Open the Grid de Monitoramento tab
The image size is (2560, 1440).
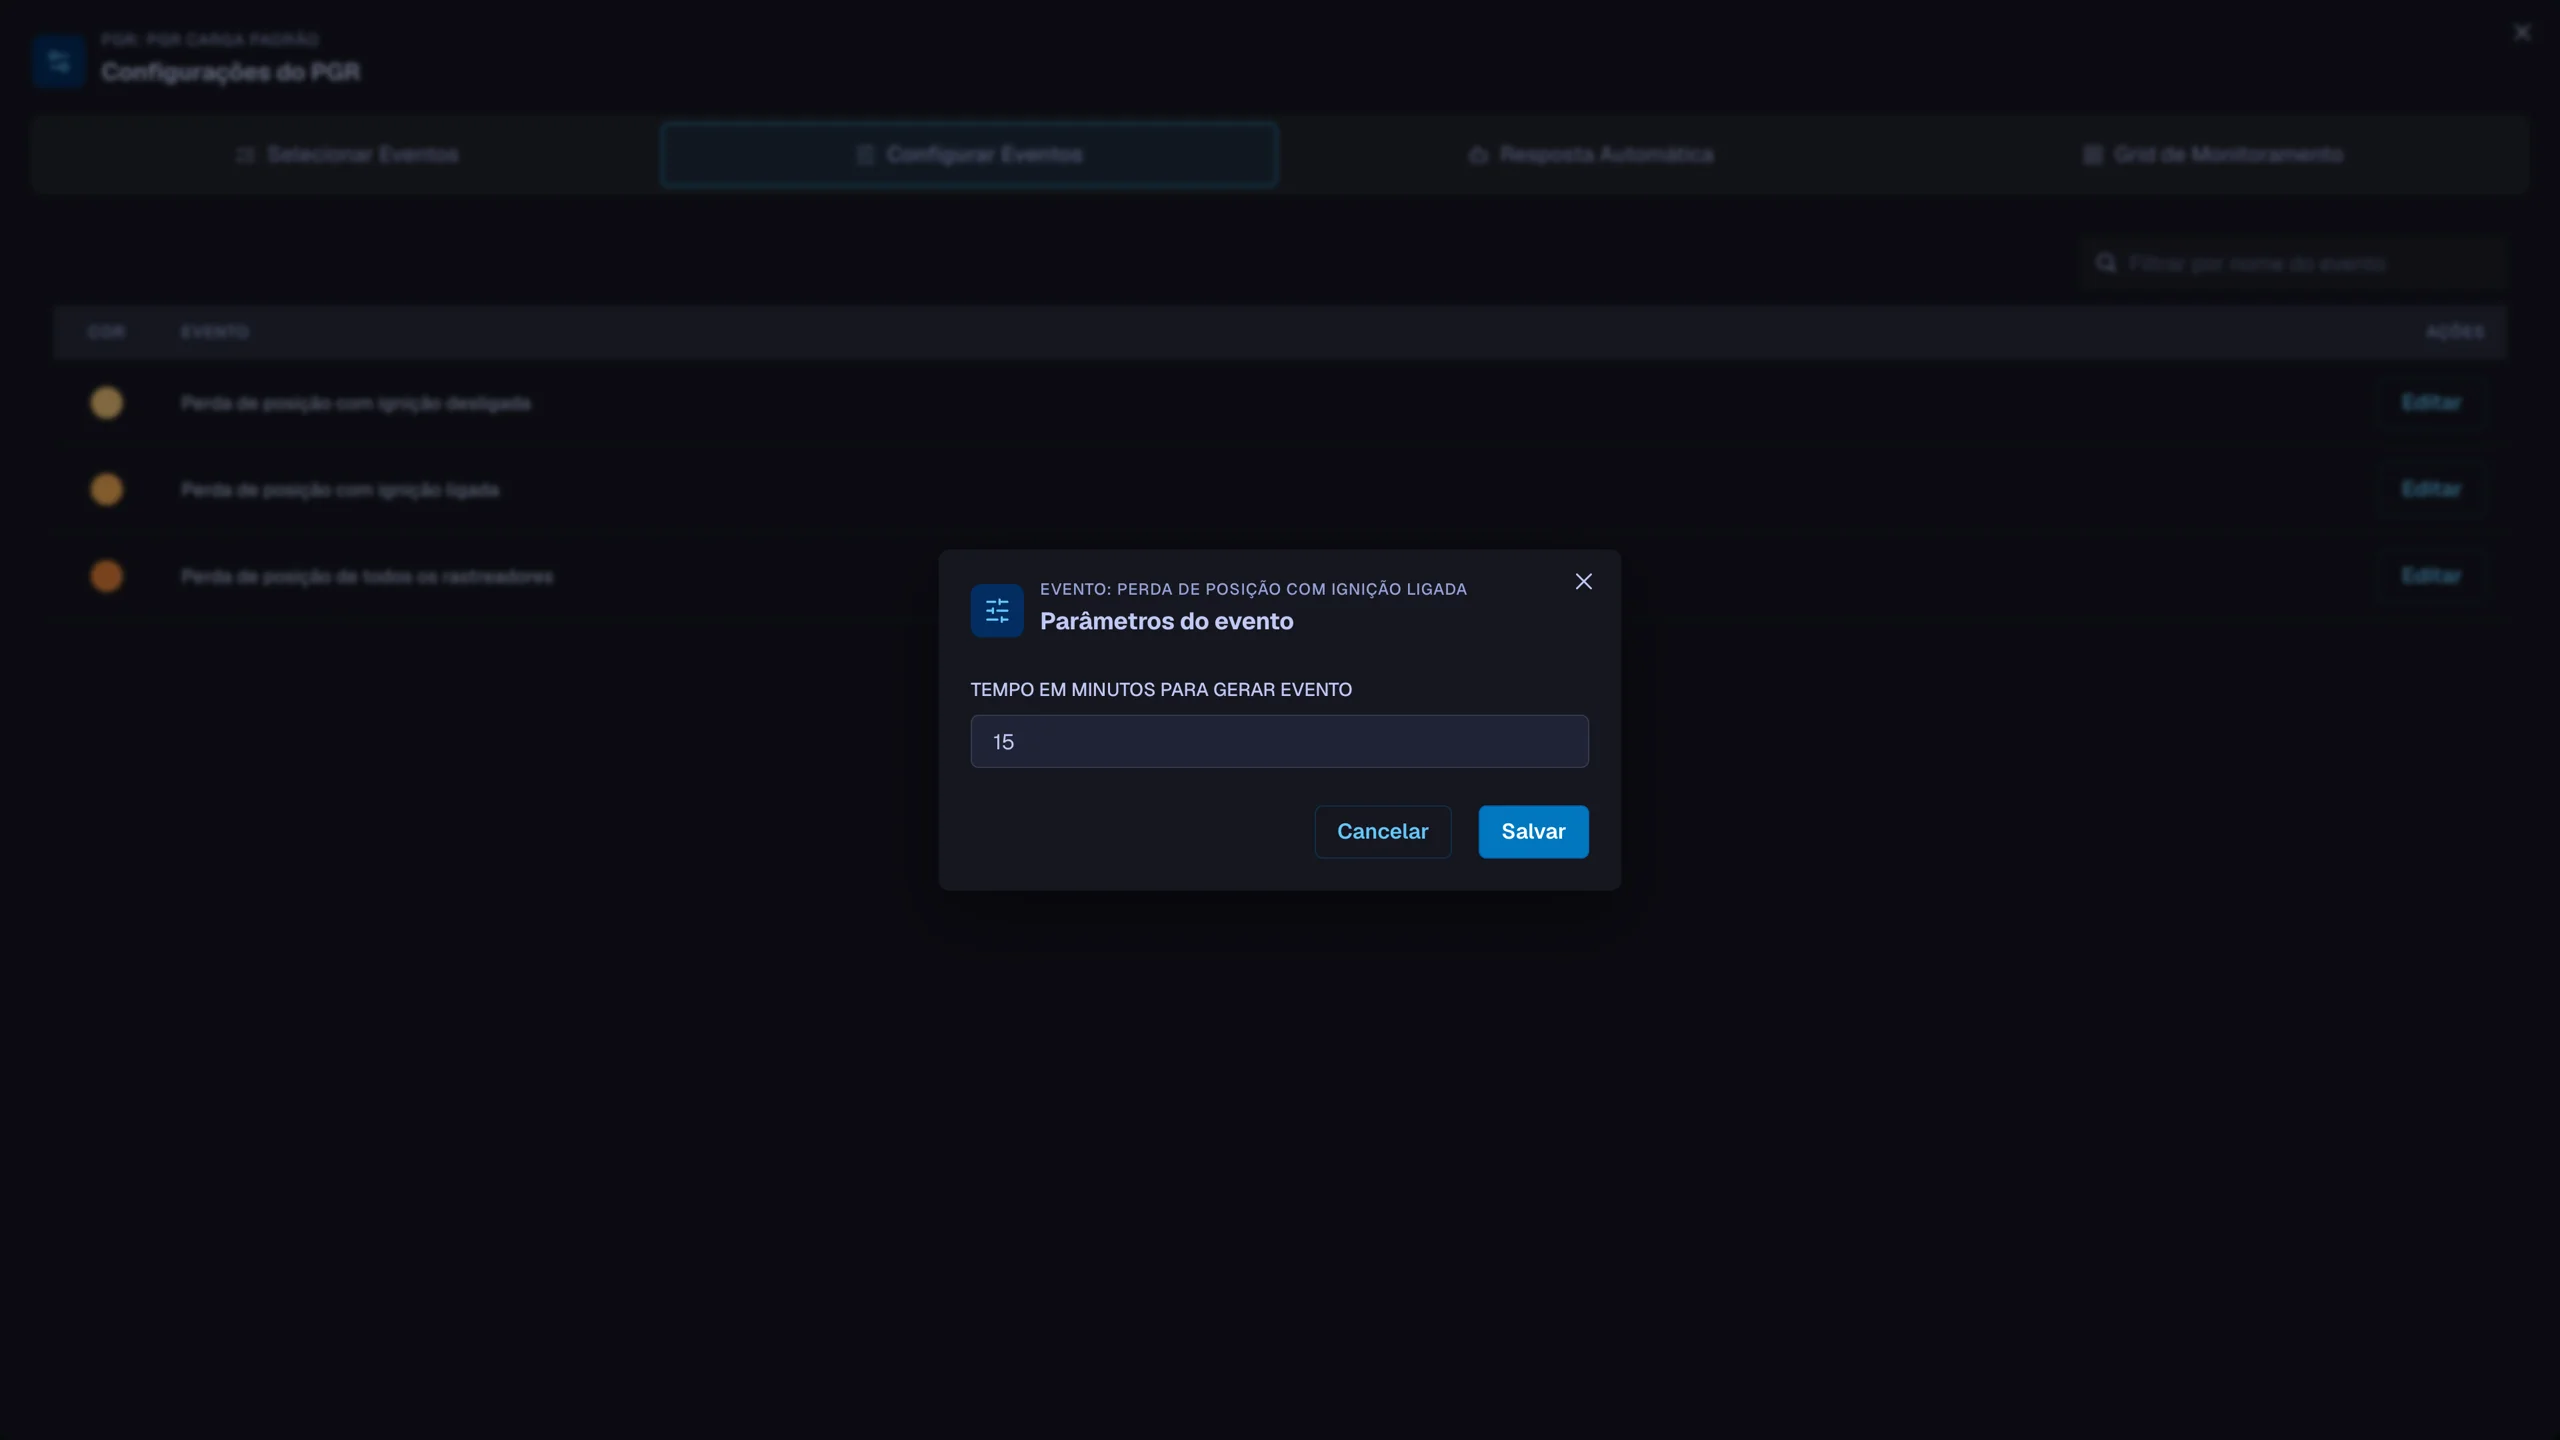coord(2212,155)
